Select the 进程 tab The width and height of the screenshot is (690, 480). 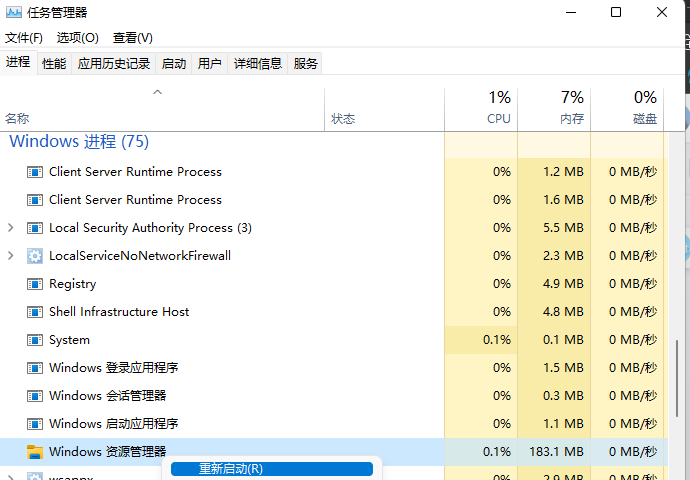click(x=18, y=62)
